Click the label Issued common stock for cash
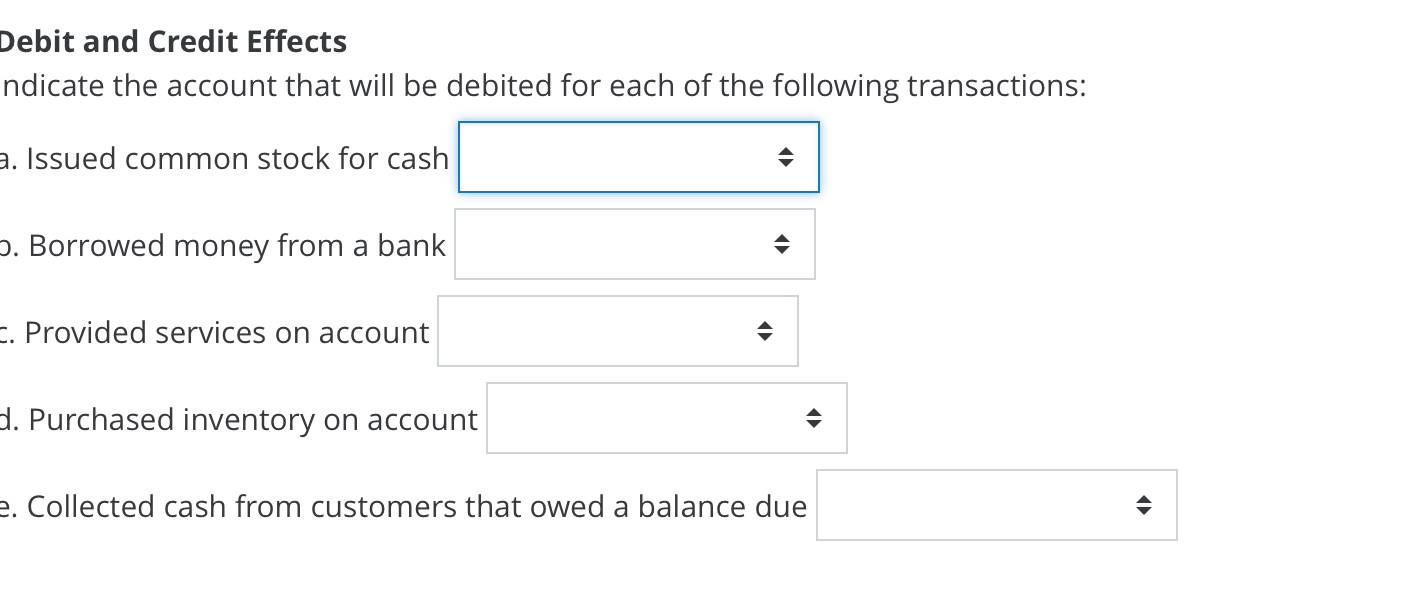Image resolution: width=1422 pixels, height=598 pixels. [224, 157]
